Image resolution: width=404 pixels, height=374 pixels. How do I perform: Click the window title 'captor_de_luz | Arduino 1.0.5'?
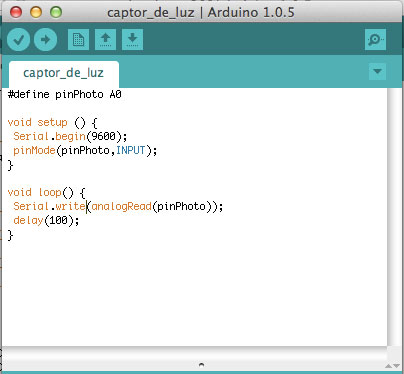point(201,13)
